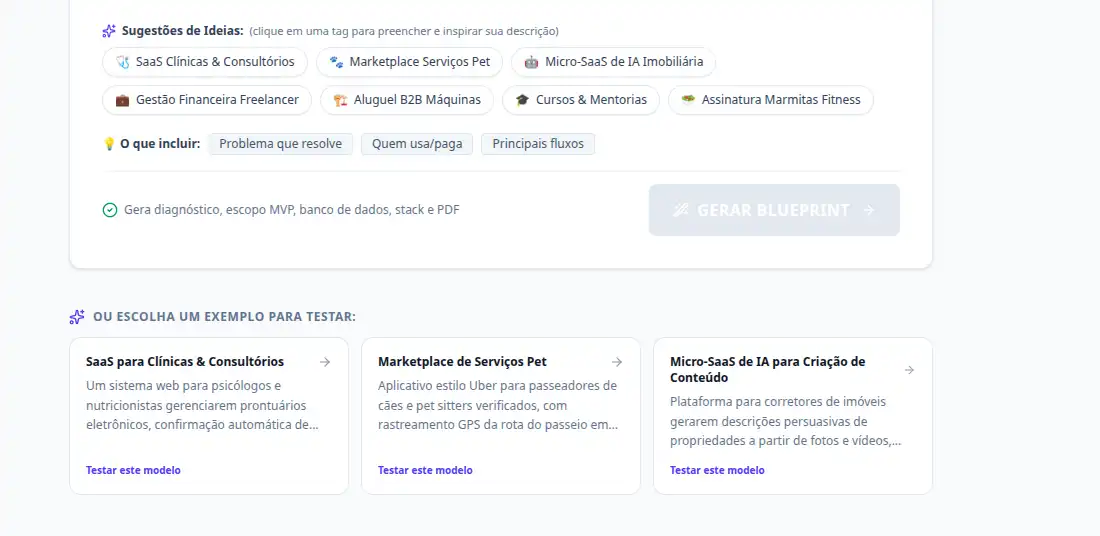
Task: Click the OU ESCOLHA UM EXEMPLO PARA TESTAR heading
Action: click(224, 317)
